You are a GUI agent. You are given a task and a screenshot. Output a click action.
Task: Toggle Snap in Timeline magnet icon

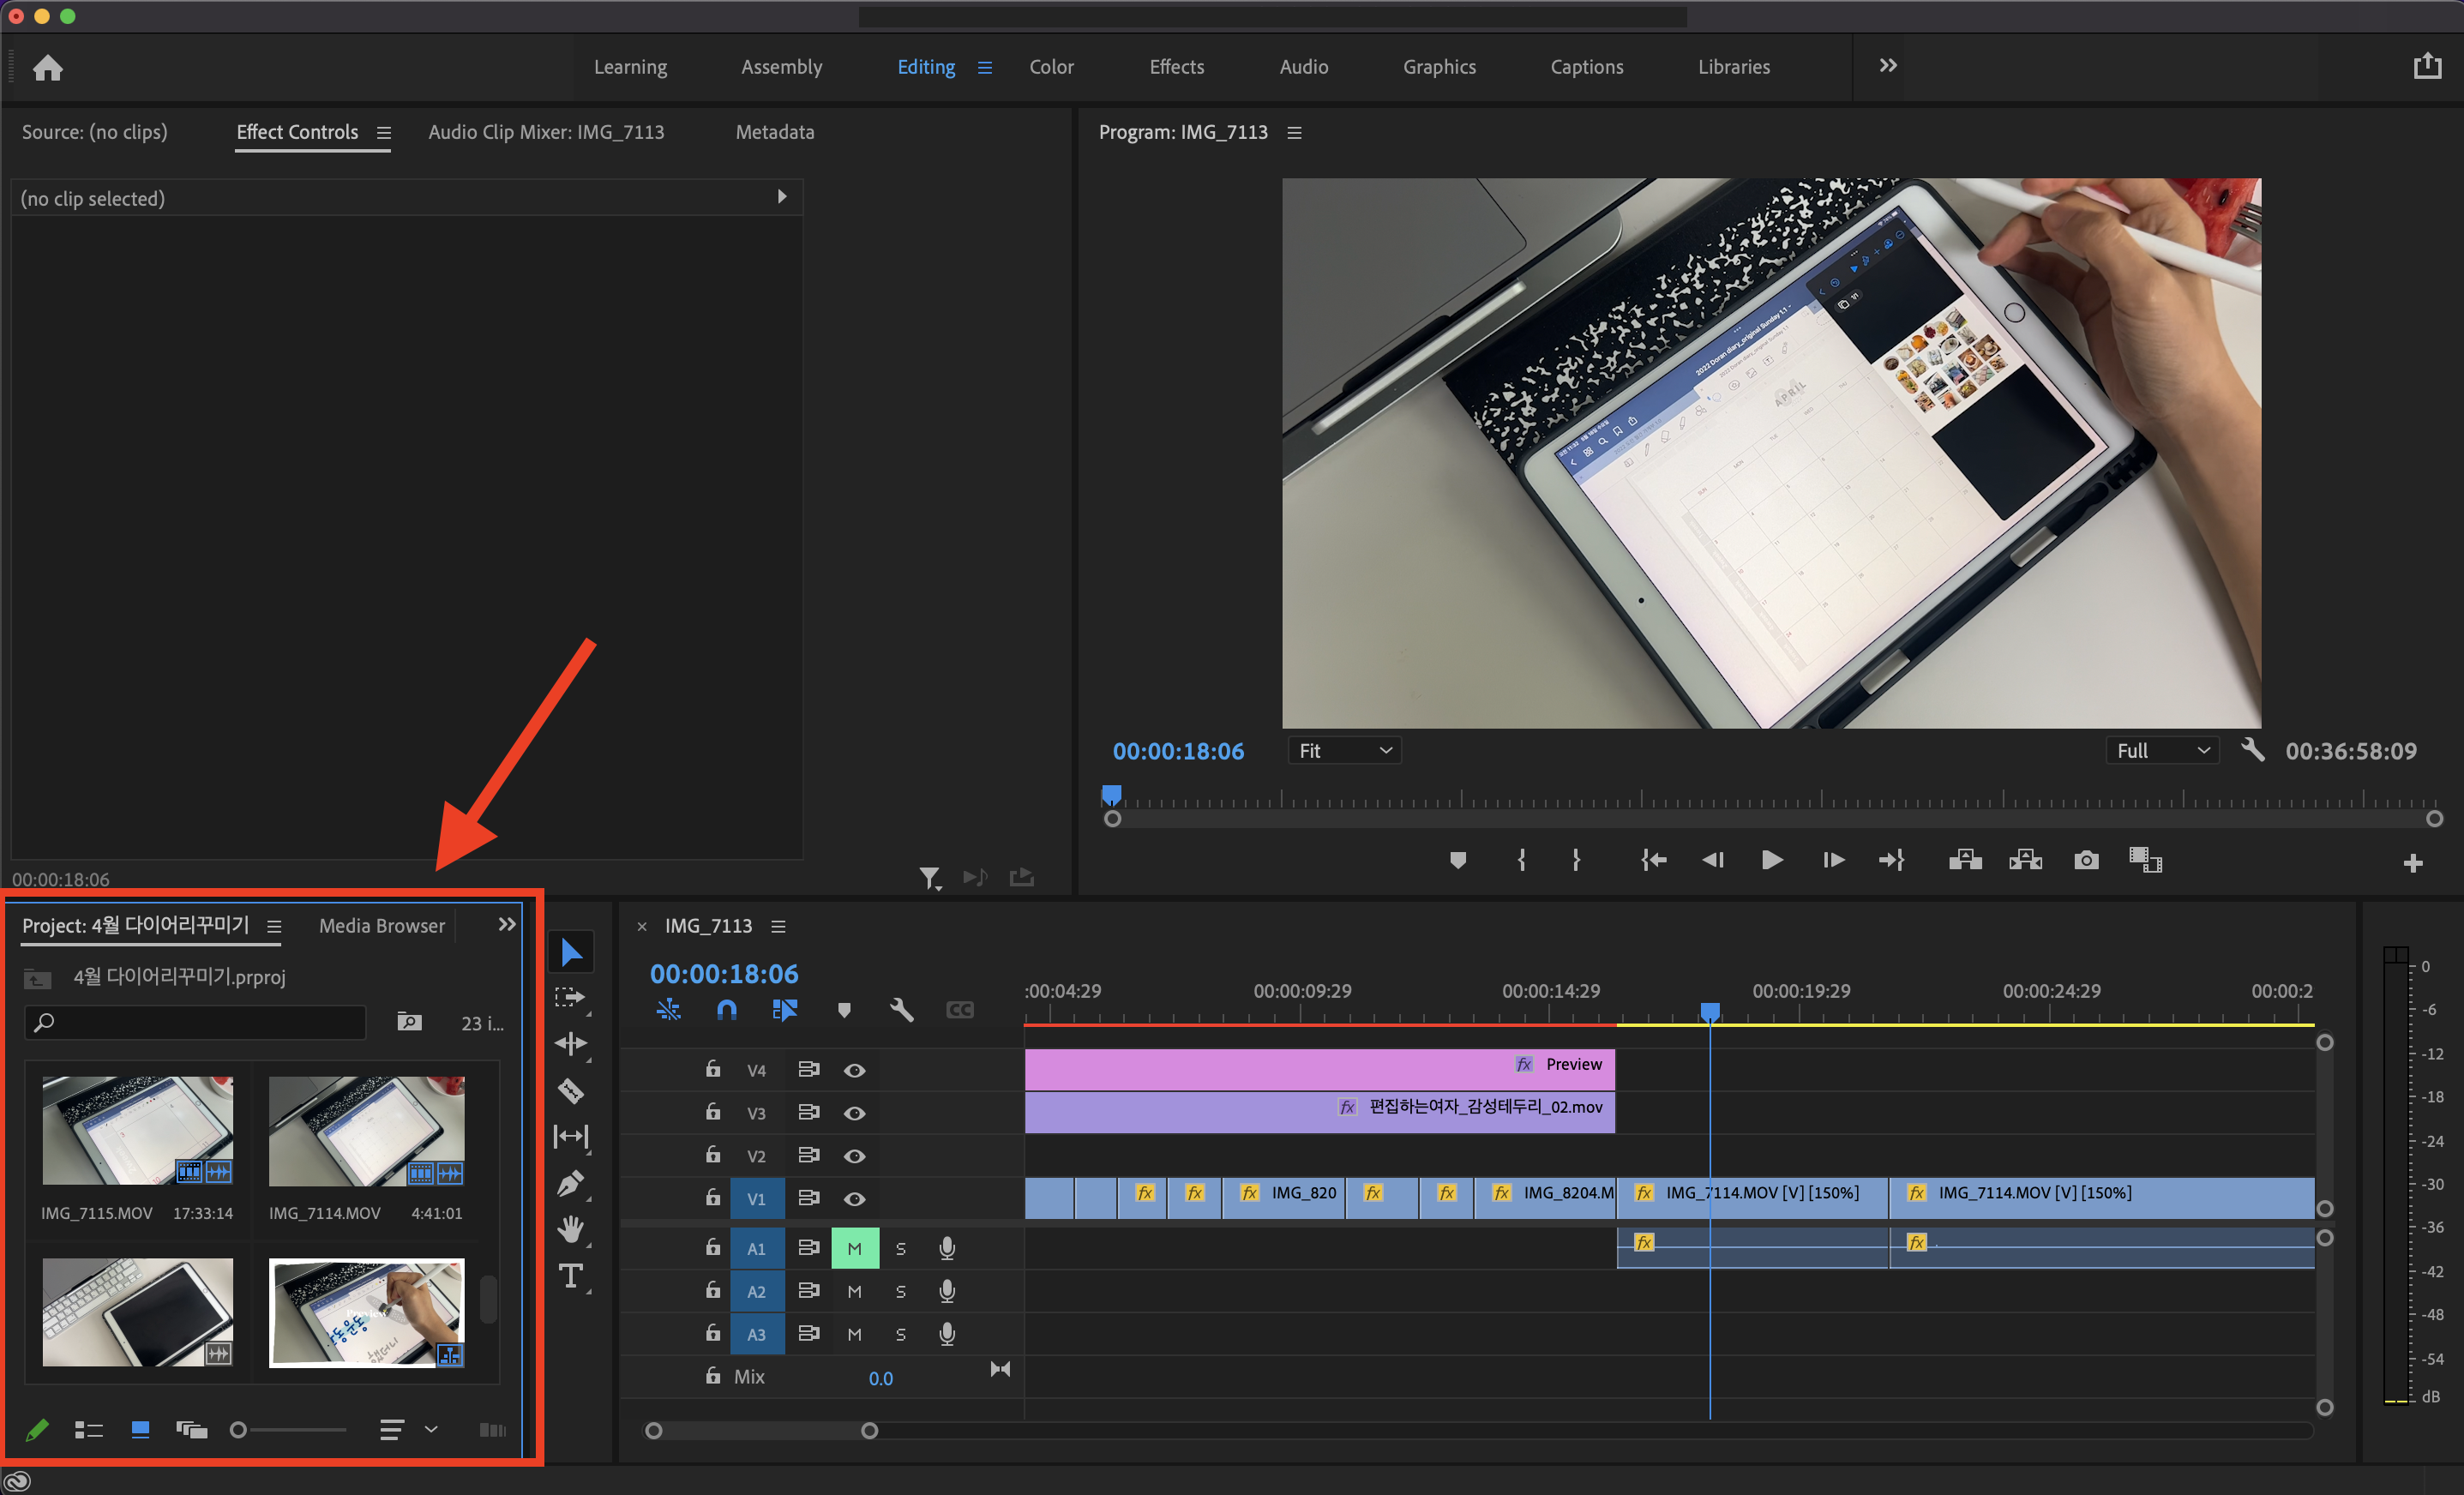[x=727, y=1010]
